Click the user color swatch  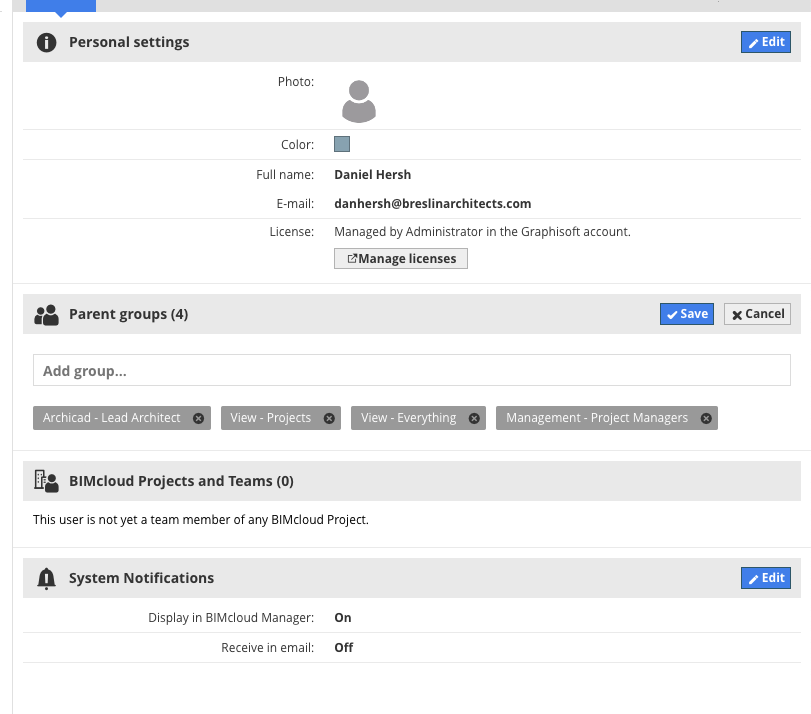[342, 144]
